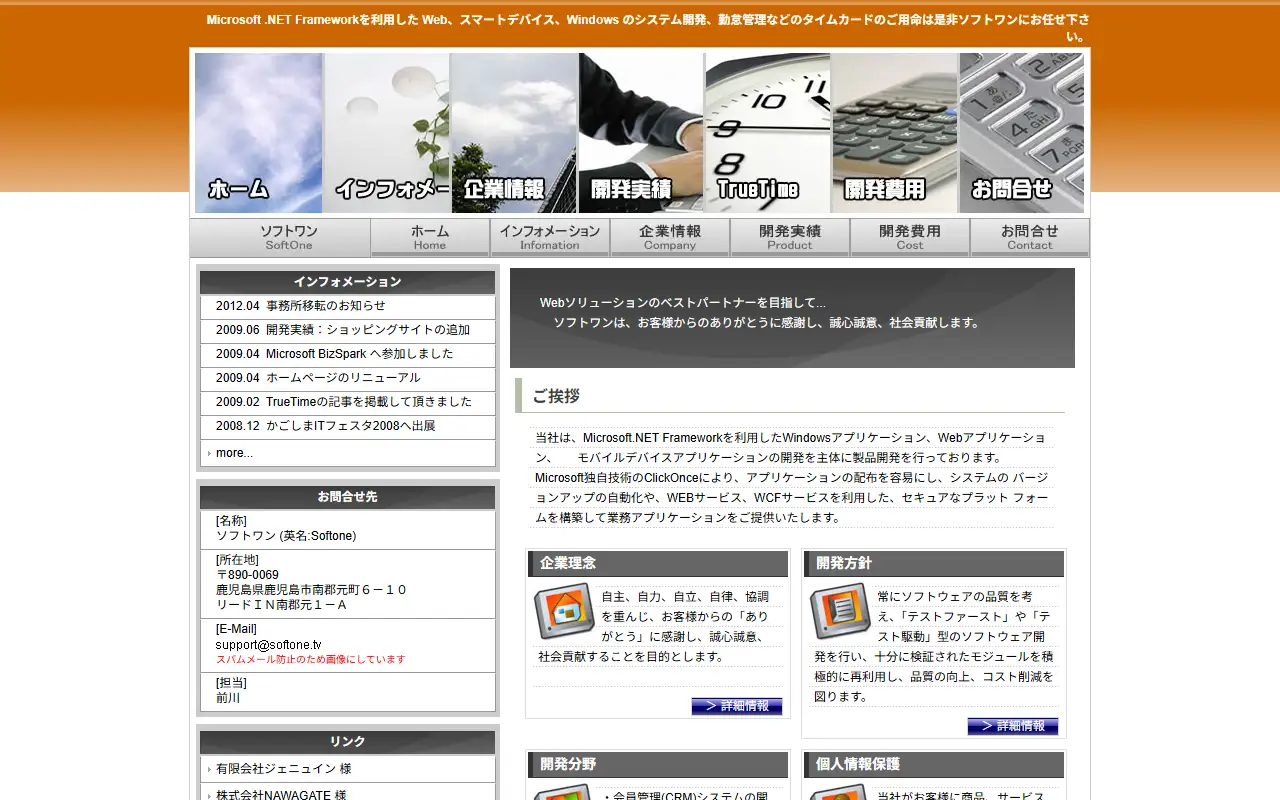This screenshot has height=800, width=1280.
Task: Click the インフォメーション sidebar header
Action: (347, 282)
